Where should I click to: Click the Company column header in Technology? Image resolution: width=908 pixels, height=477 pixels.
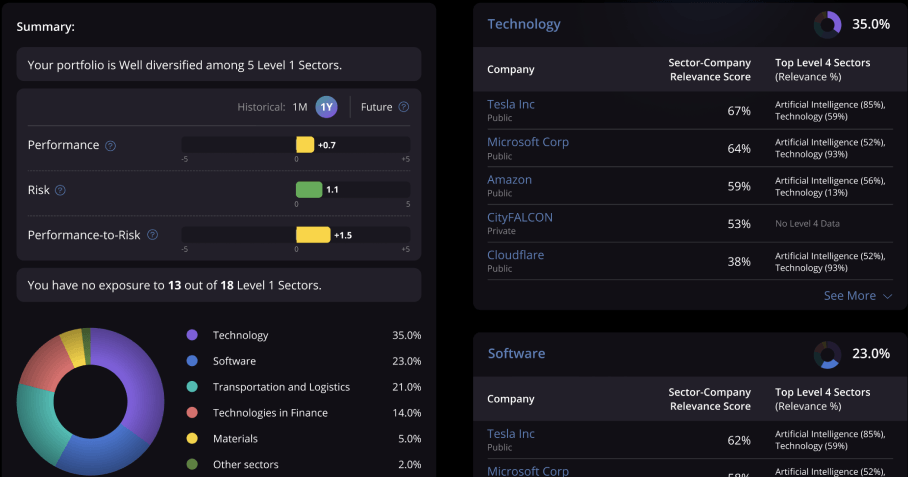point(511,69)
